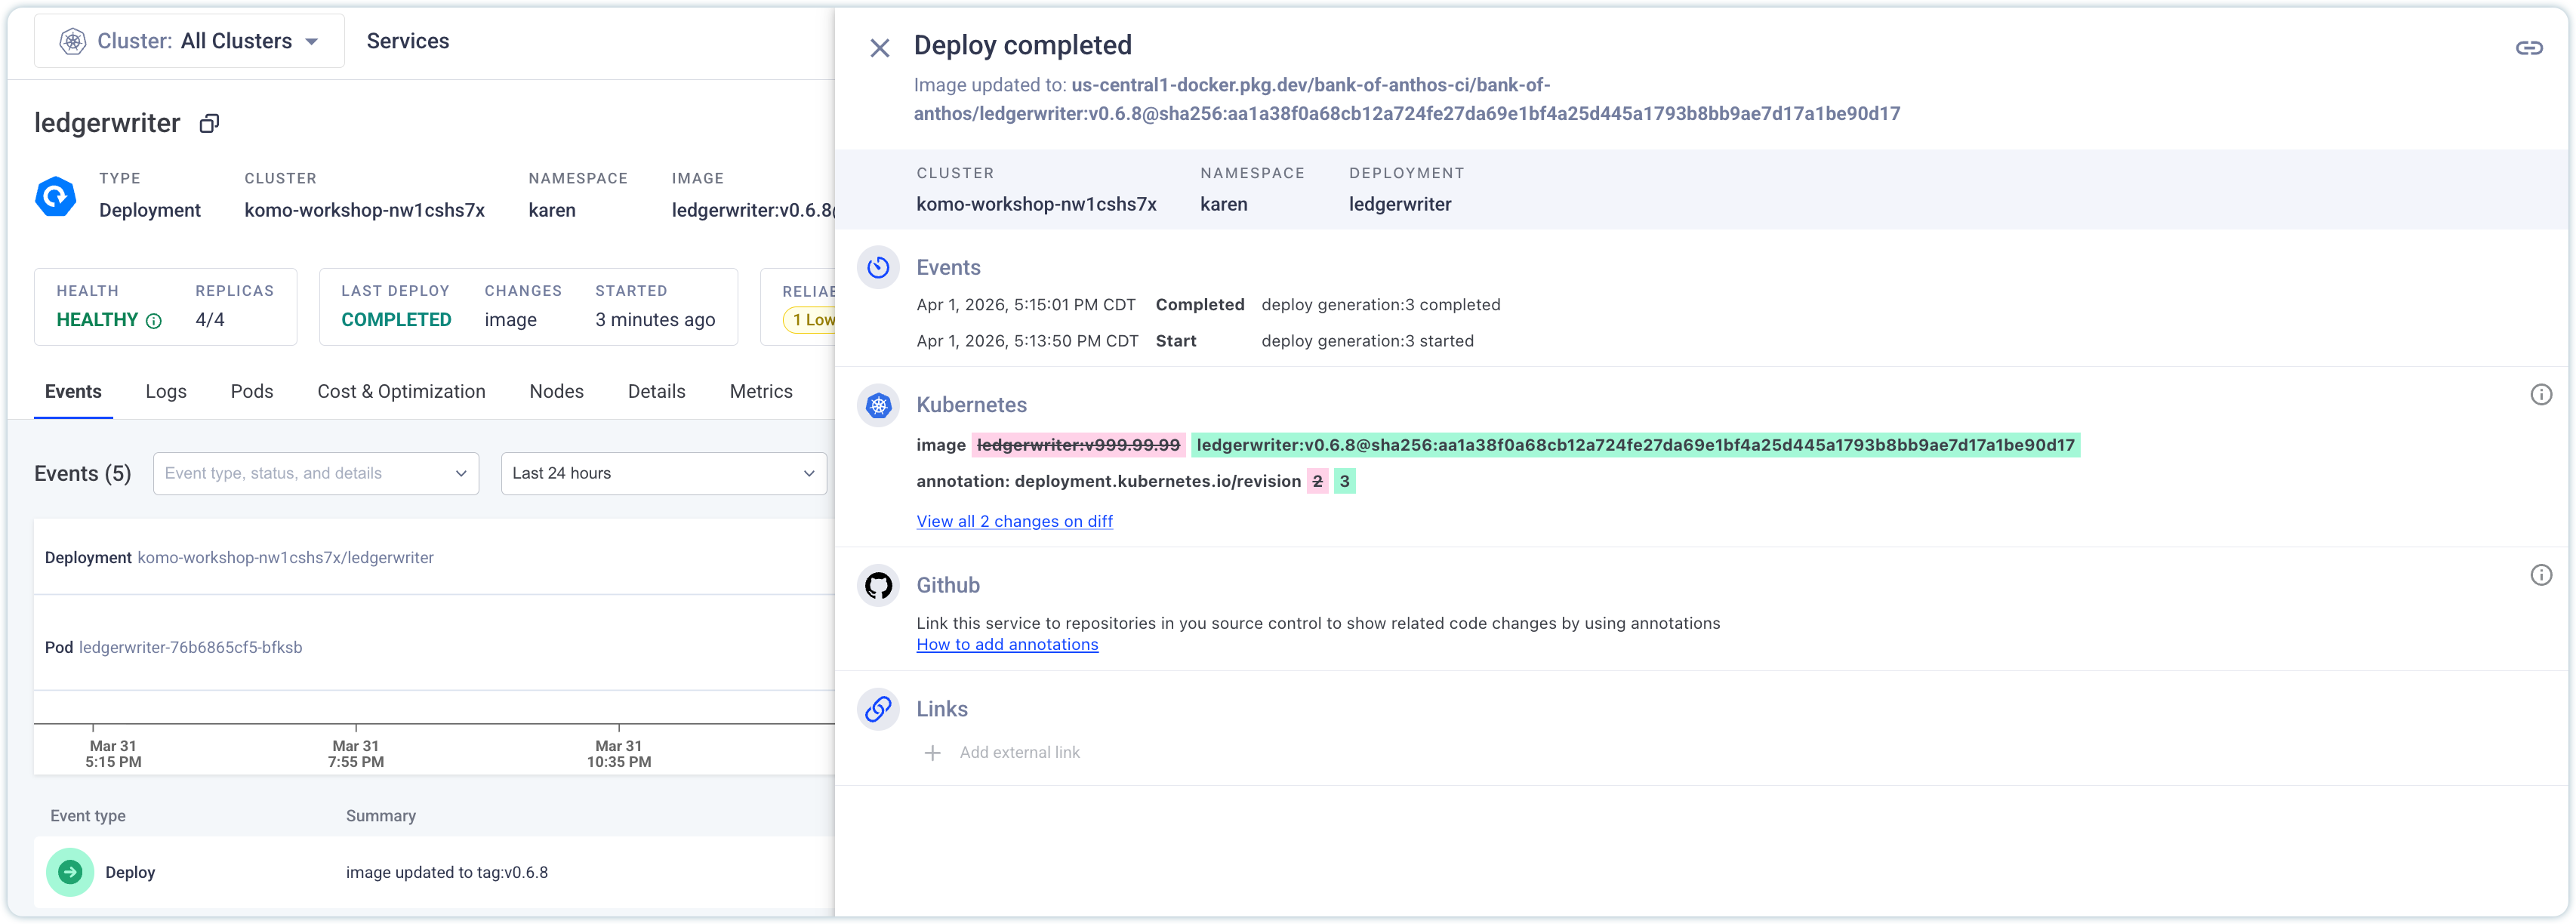
Task: Click timeline marker Mar 31 10:35 PM
Action: coord(619,754)
